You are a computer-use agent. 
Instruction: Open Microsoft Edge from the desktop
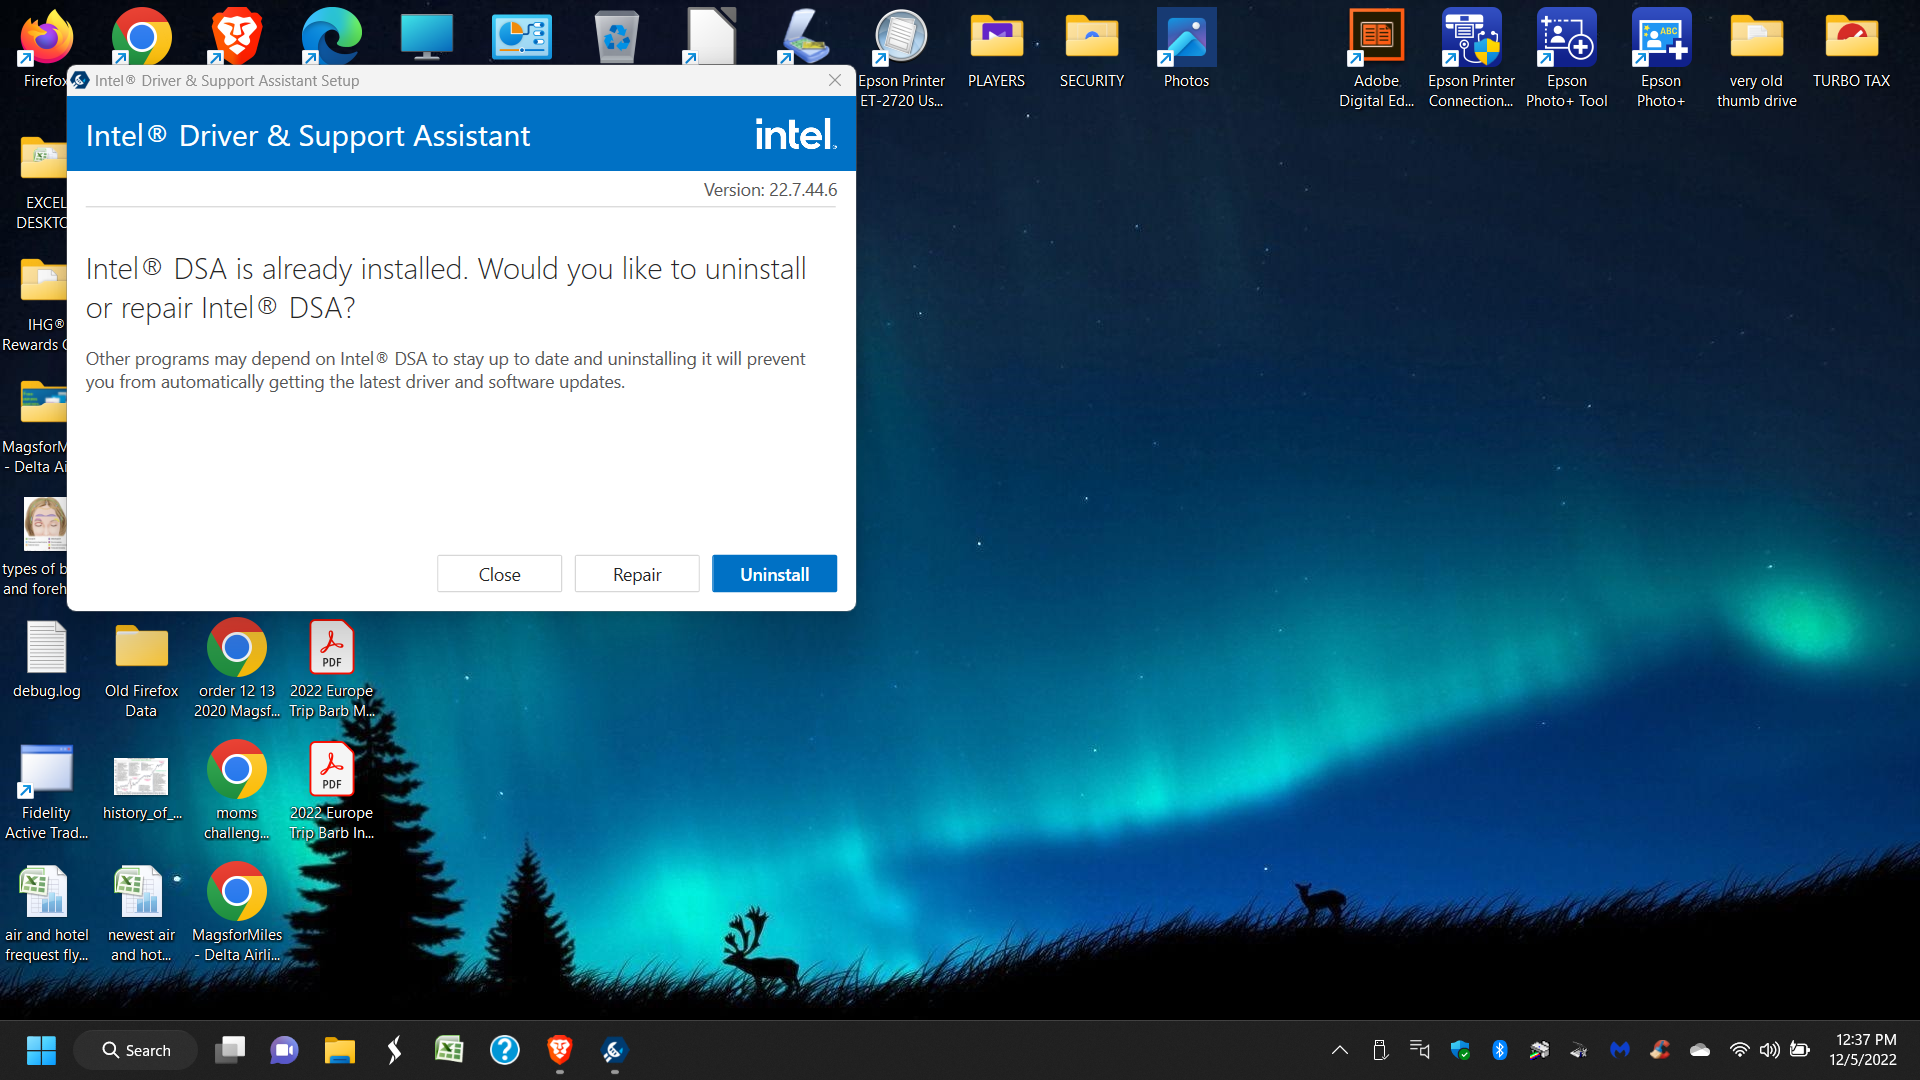[330, 35]
